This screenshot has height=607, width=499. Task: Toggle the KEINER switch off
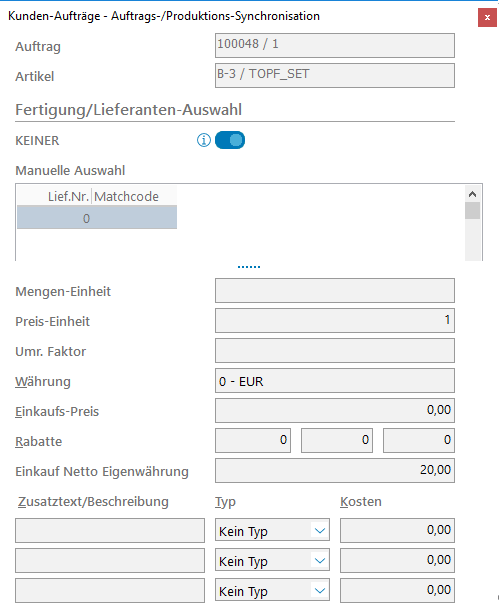point(230,140)
